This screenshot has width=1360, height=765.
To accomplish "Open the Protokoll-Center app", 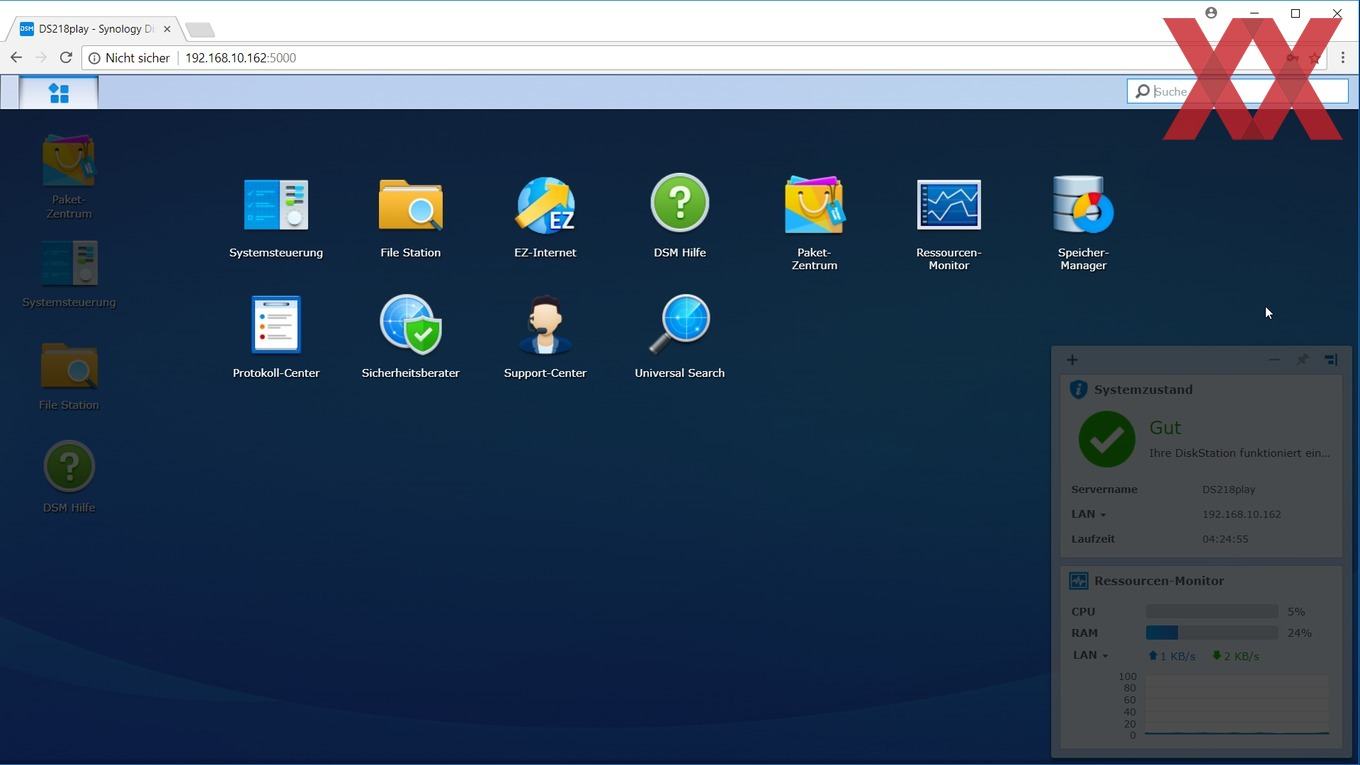I will [x=276, y=337].
